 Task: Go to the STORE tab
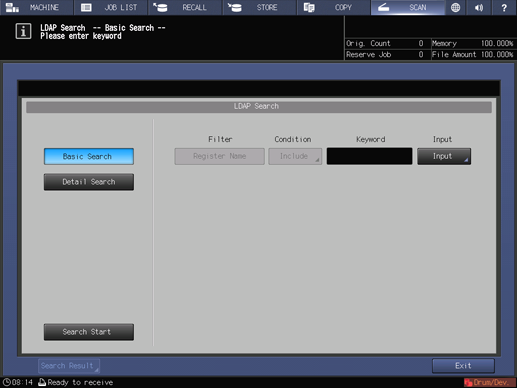(x=259, y=7)
